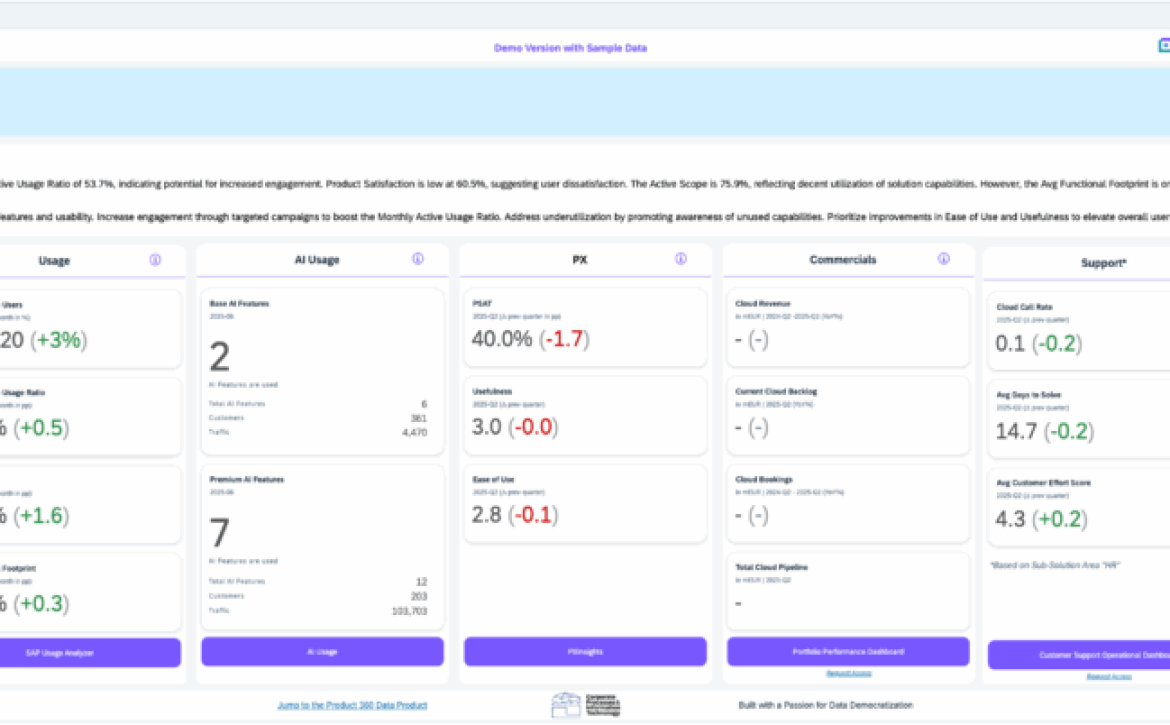Click Request Access under Portfolio Performance Dashboard
Image resolution: width=1170 pixels, height=725 pixels.
coord(848,673)
